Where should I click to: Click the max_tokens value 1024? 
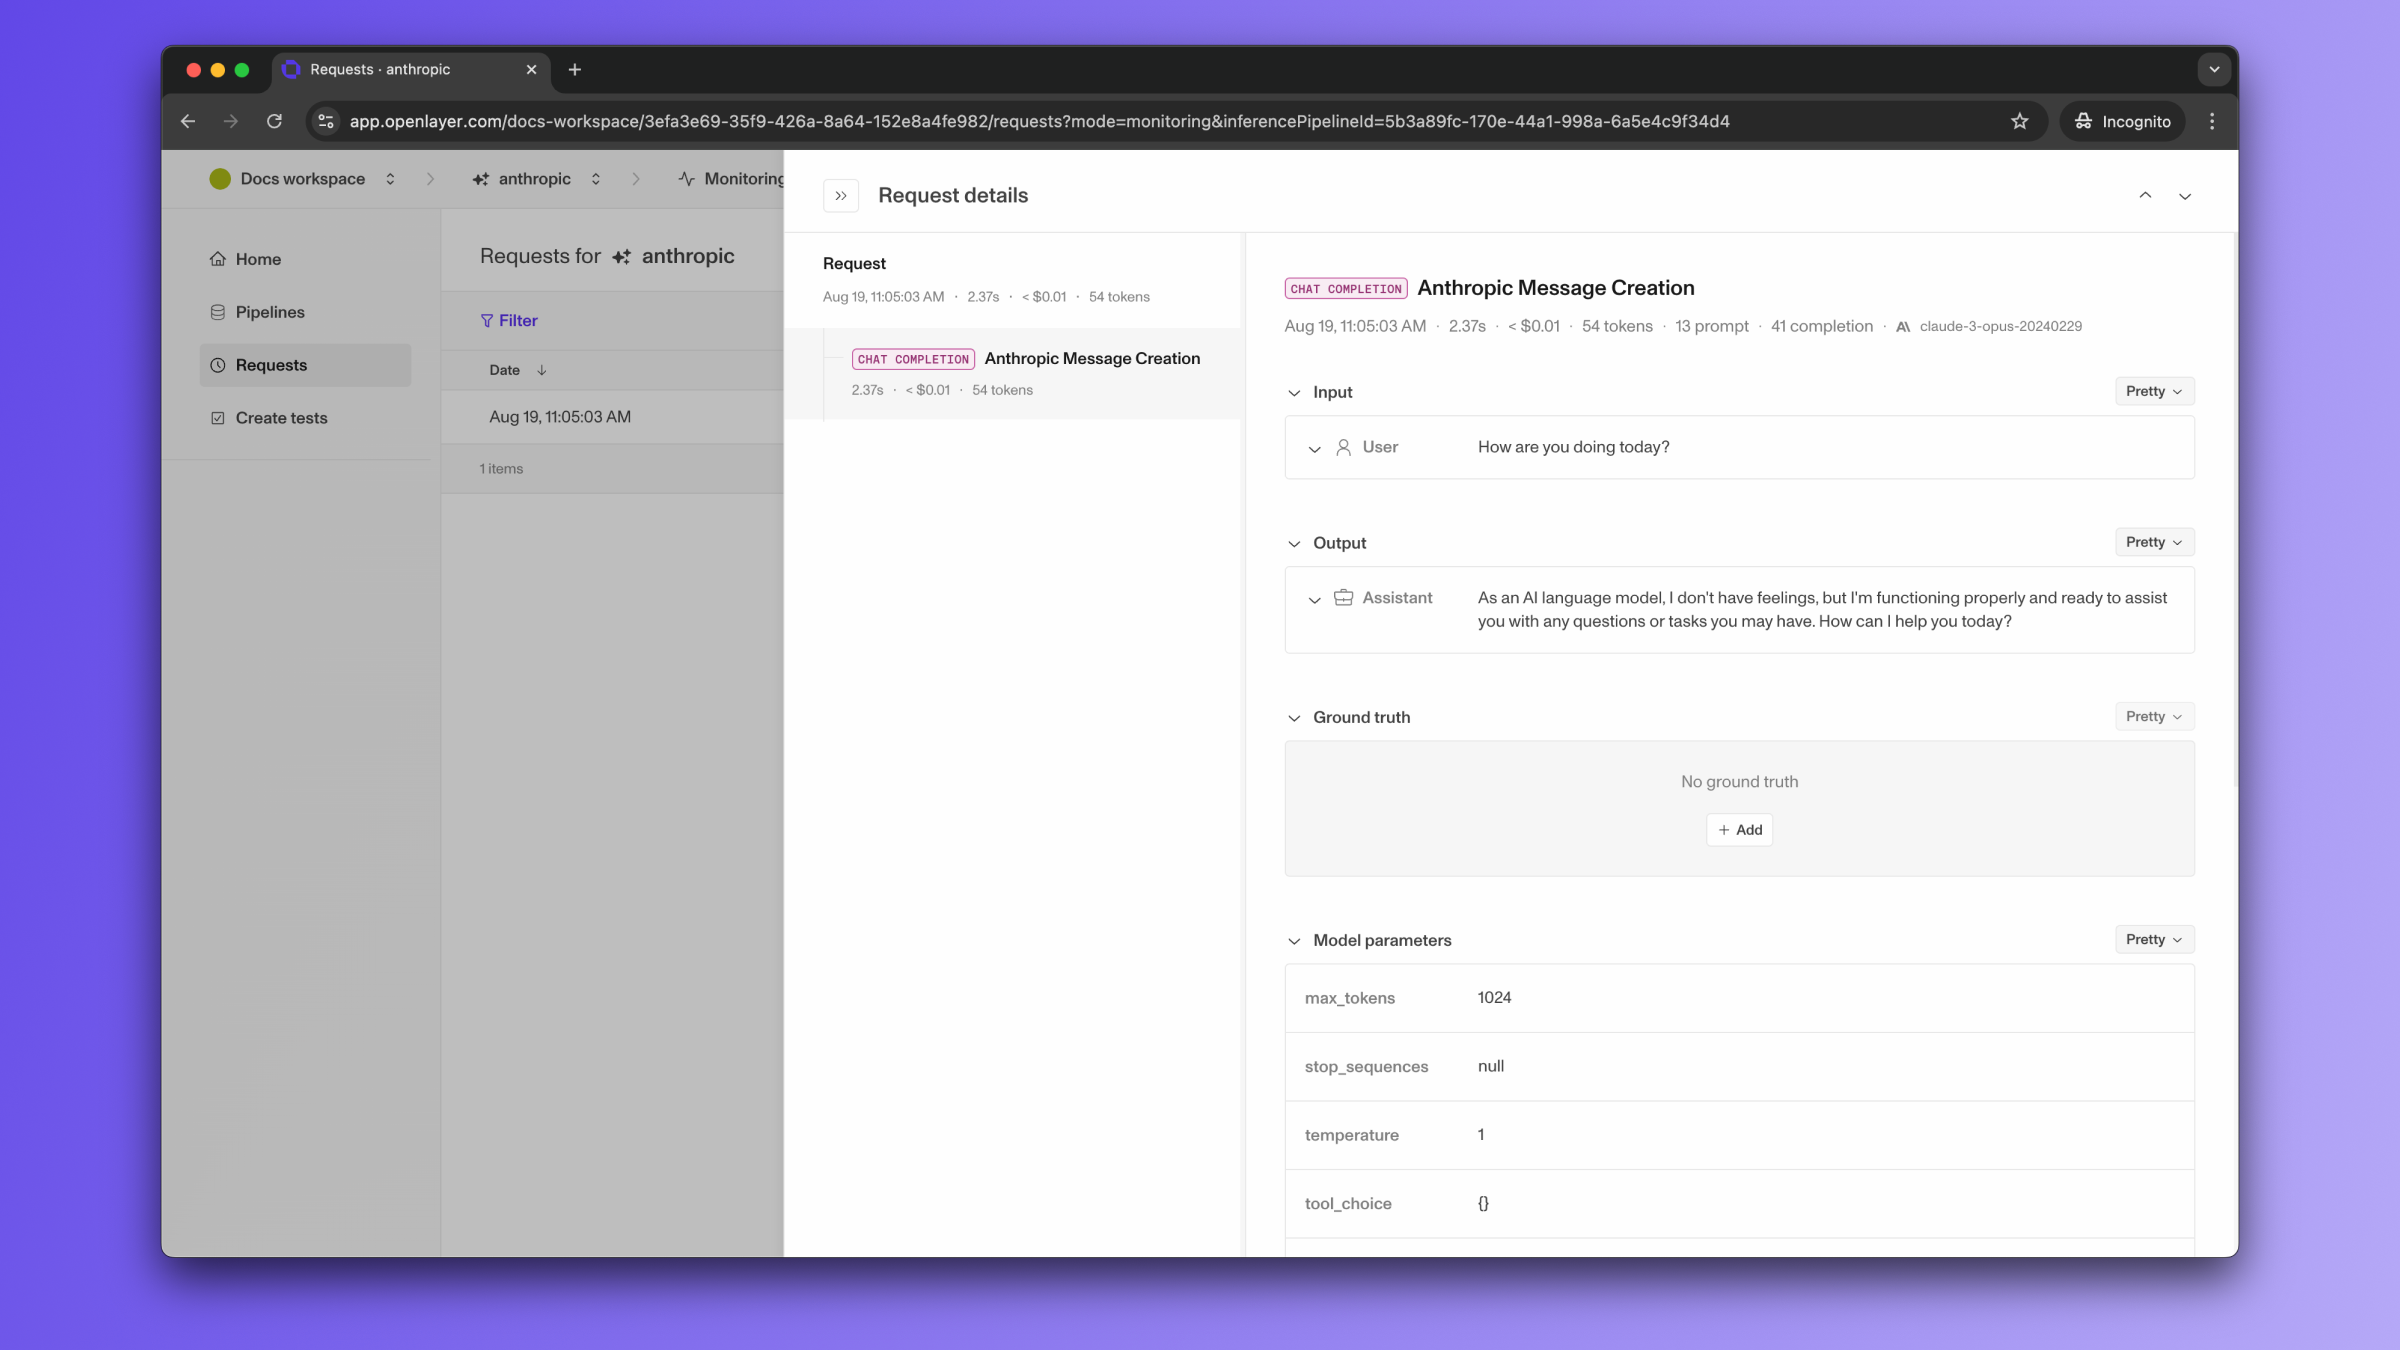1494,998
